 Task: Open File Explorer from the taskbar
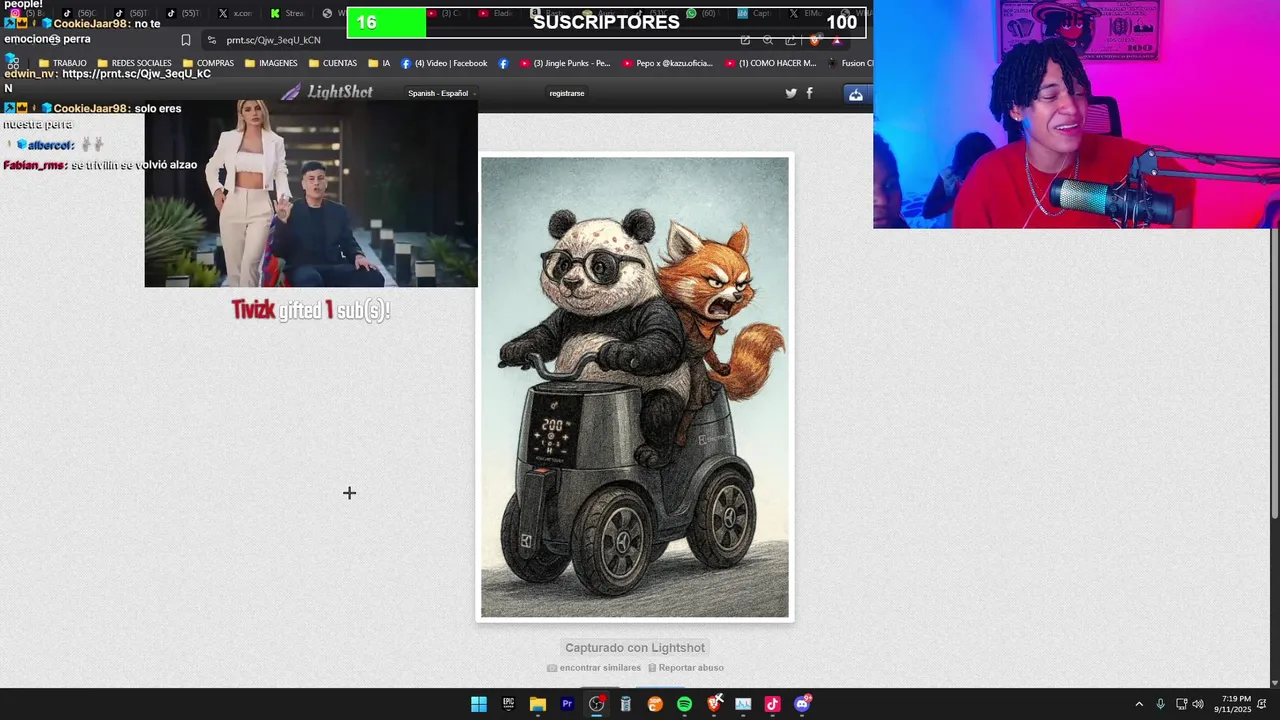(537, 704)
